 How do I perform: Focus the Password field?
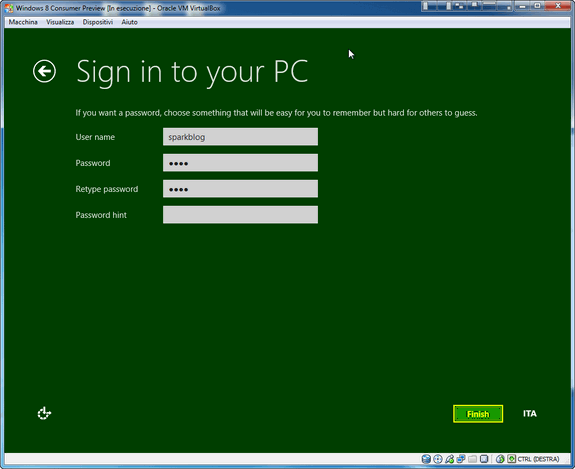[240, 163]
